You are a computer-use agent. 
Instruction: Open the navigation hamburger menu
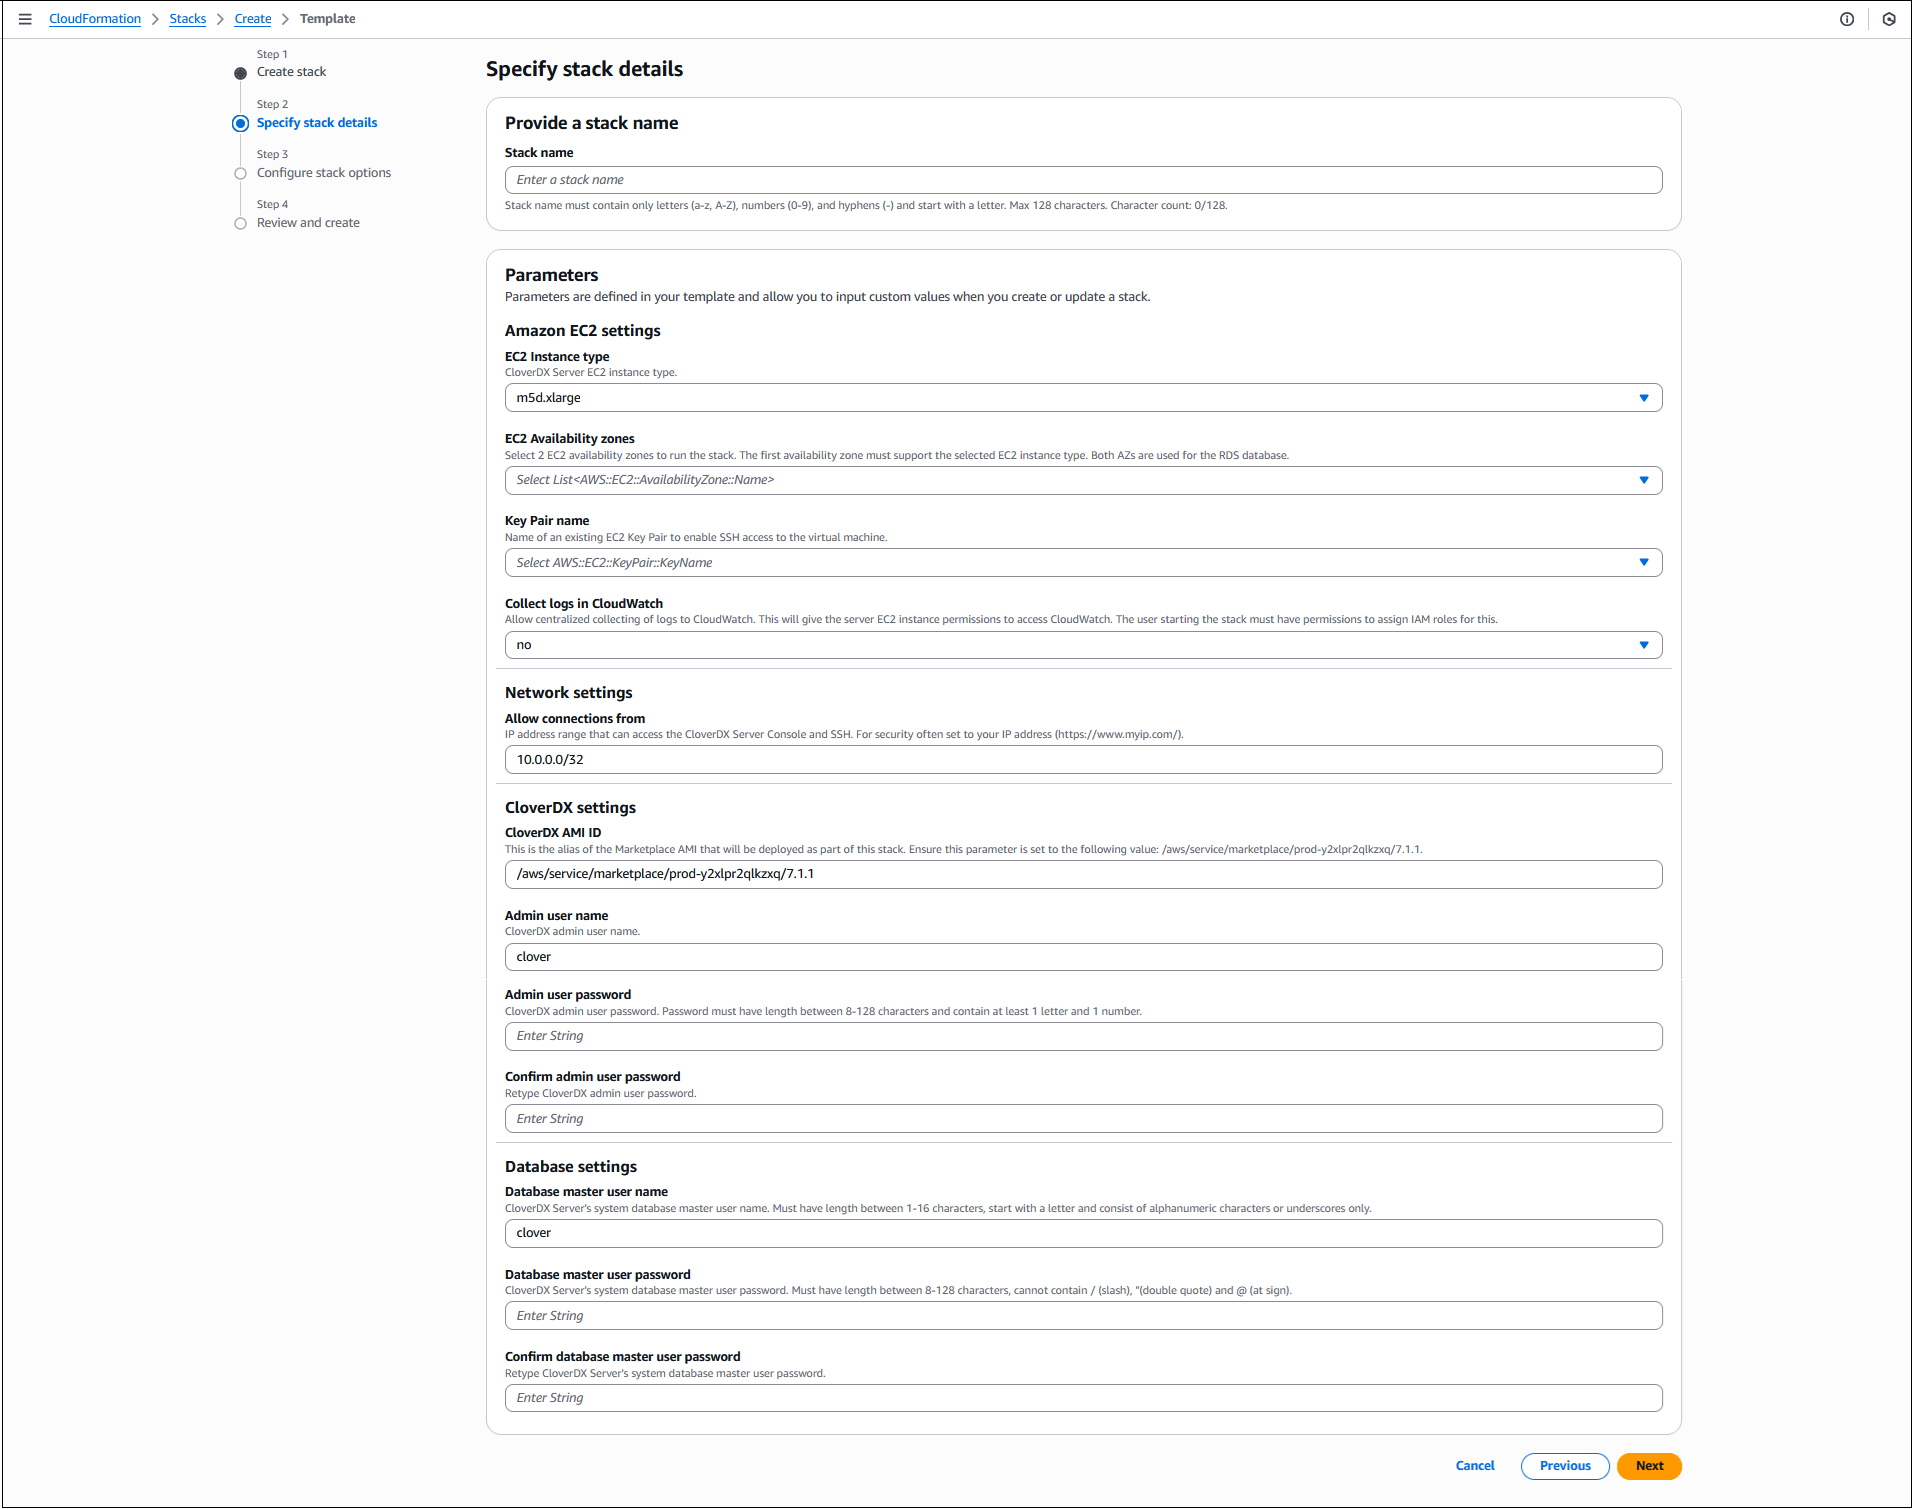pos(25,18)
